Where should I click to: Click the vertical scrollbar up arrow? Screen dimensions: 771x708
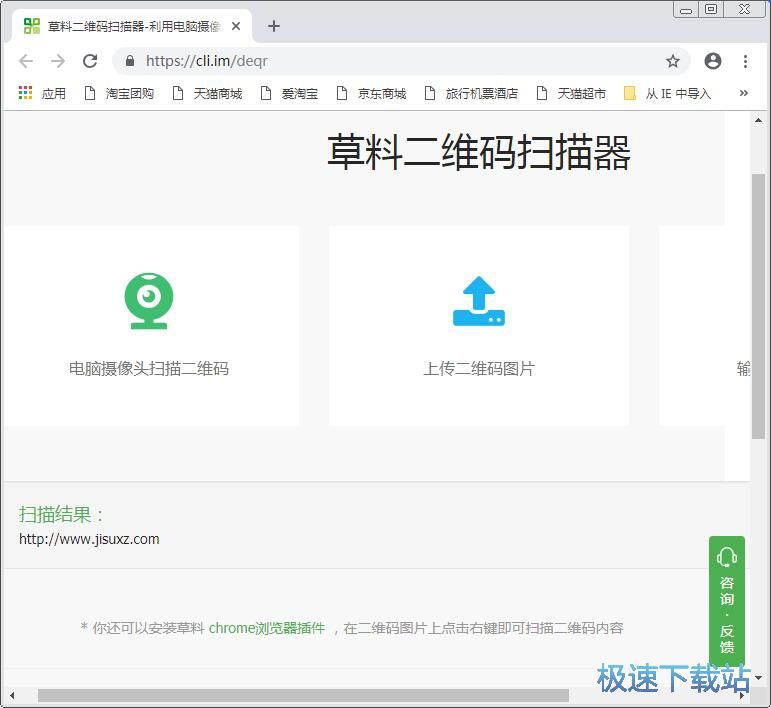click(x=759, y=120)
